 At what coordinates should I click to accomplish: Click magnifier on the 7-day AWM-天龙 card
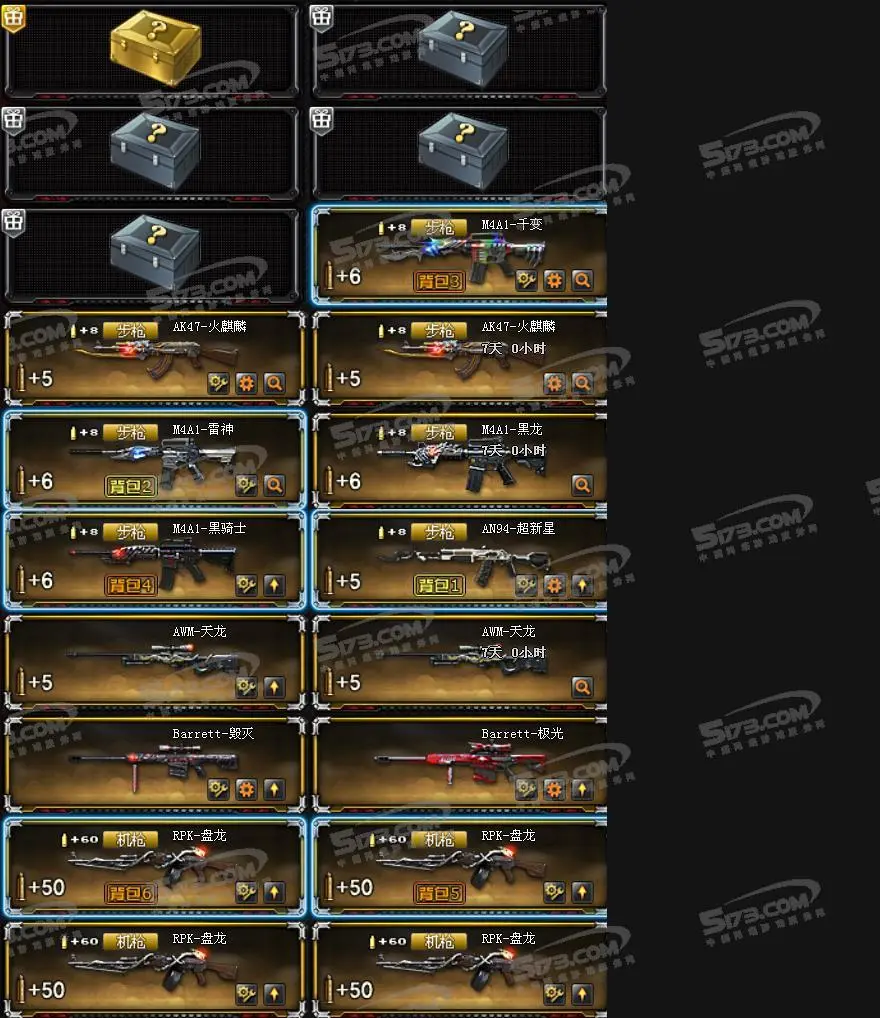coord(583,687)
